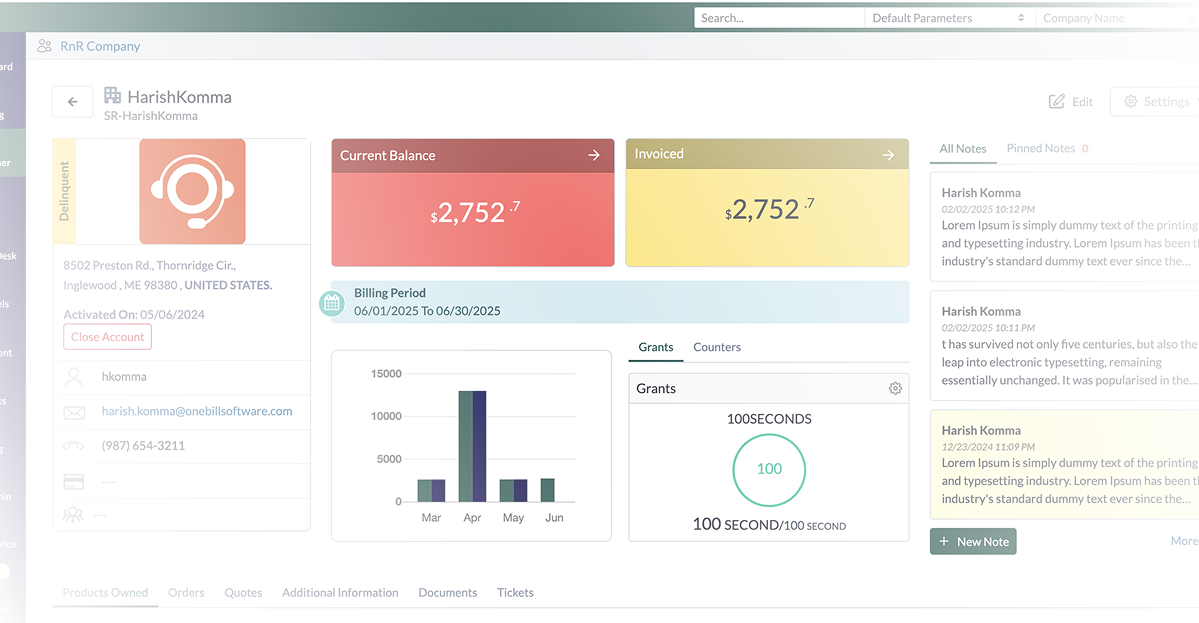Image resolution: width=1199 pixels, height=623 pixels.
Task: Click the headset customer avatar image
Action: point(192,192)
